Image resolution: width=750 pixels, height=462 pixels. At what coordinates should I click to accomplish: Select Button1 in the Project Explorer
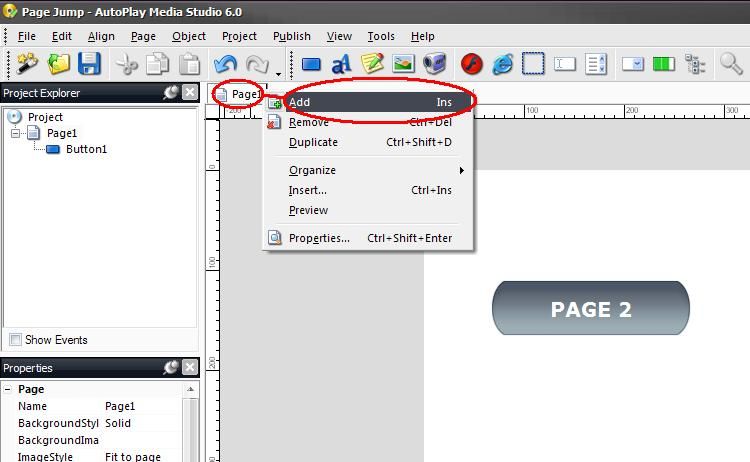coord(86,149)
